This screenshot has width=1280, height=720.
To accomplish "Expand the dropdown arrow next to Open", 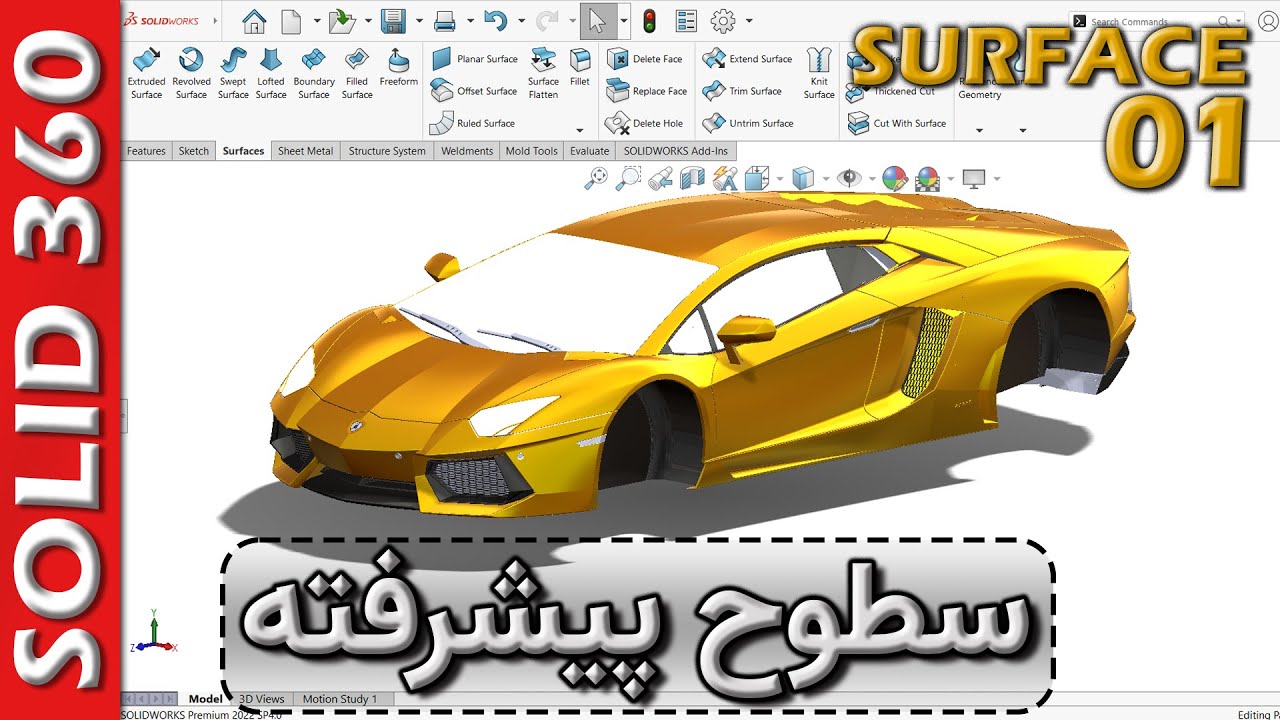I will point(367,21).
